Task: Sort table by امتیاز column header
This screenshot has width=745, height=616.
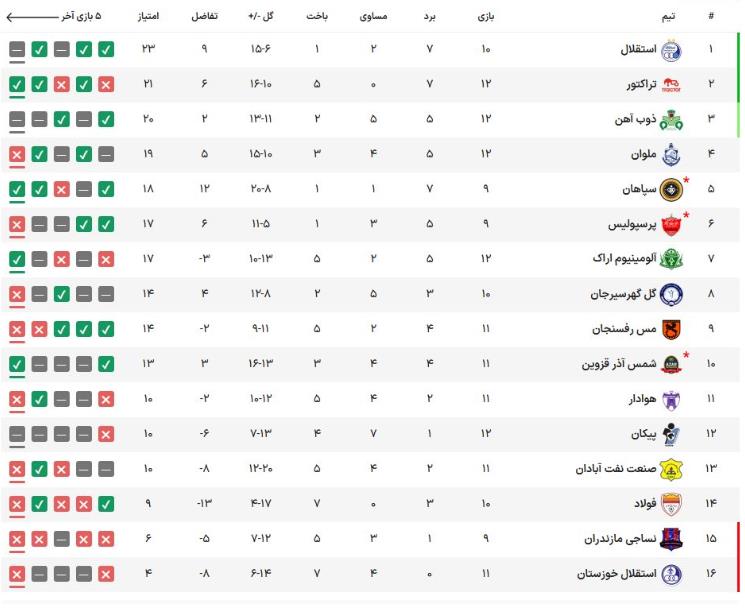Action: (148, 16)
